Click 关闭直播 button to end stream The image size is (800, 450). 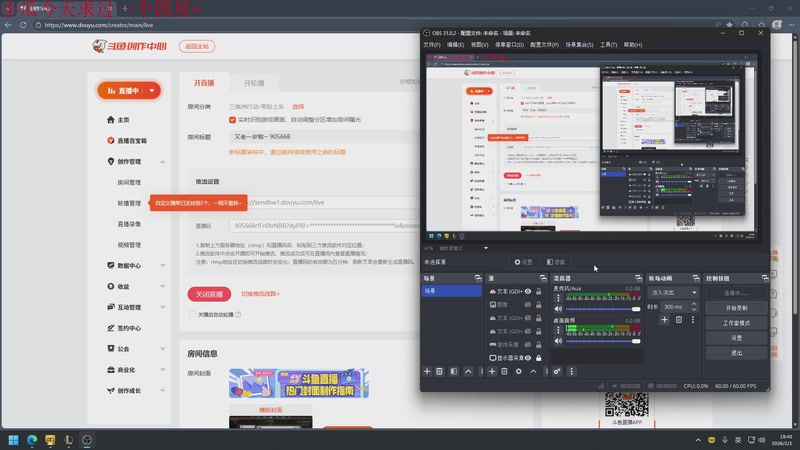[209, 294]
